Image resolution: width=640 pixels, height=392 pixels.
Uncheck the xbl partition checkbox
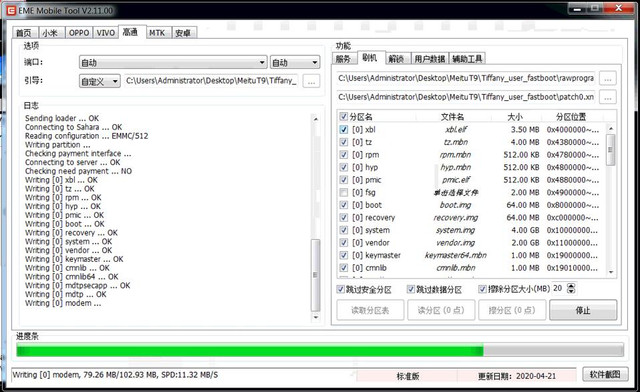point(344,130)
